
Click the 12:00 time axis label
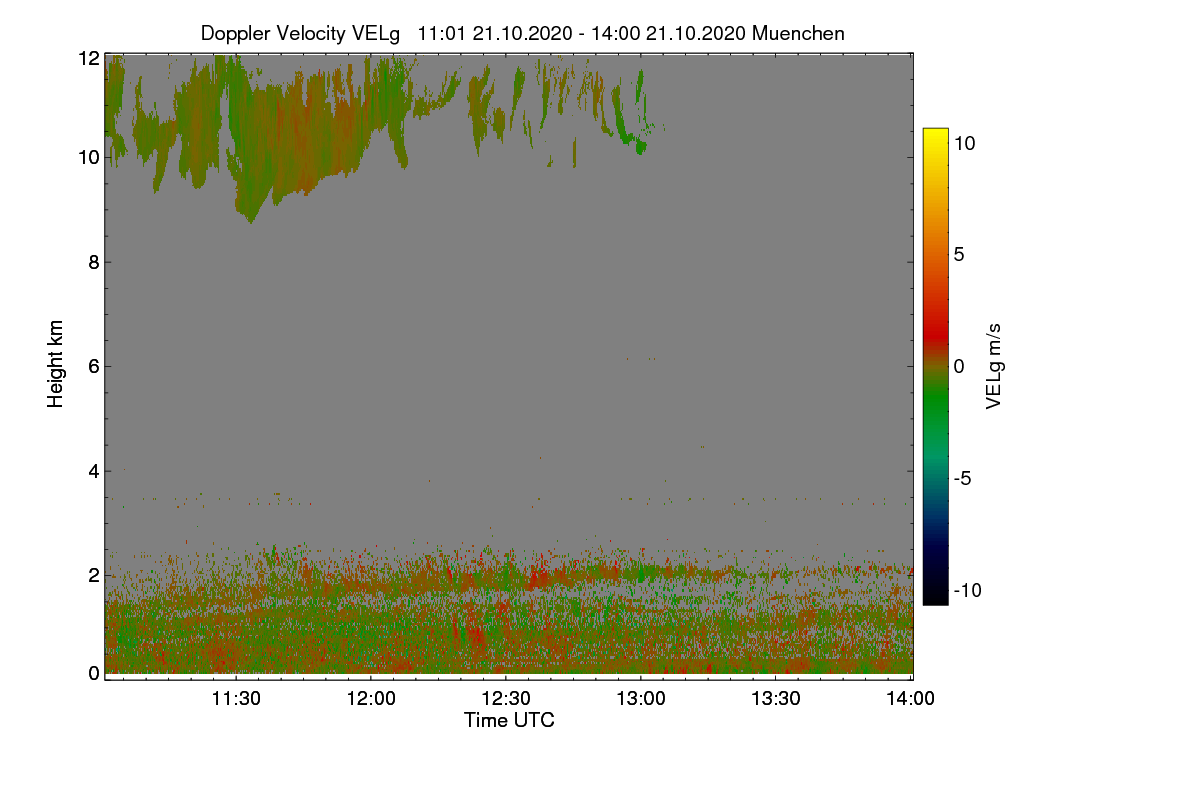coord(371,699)
